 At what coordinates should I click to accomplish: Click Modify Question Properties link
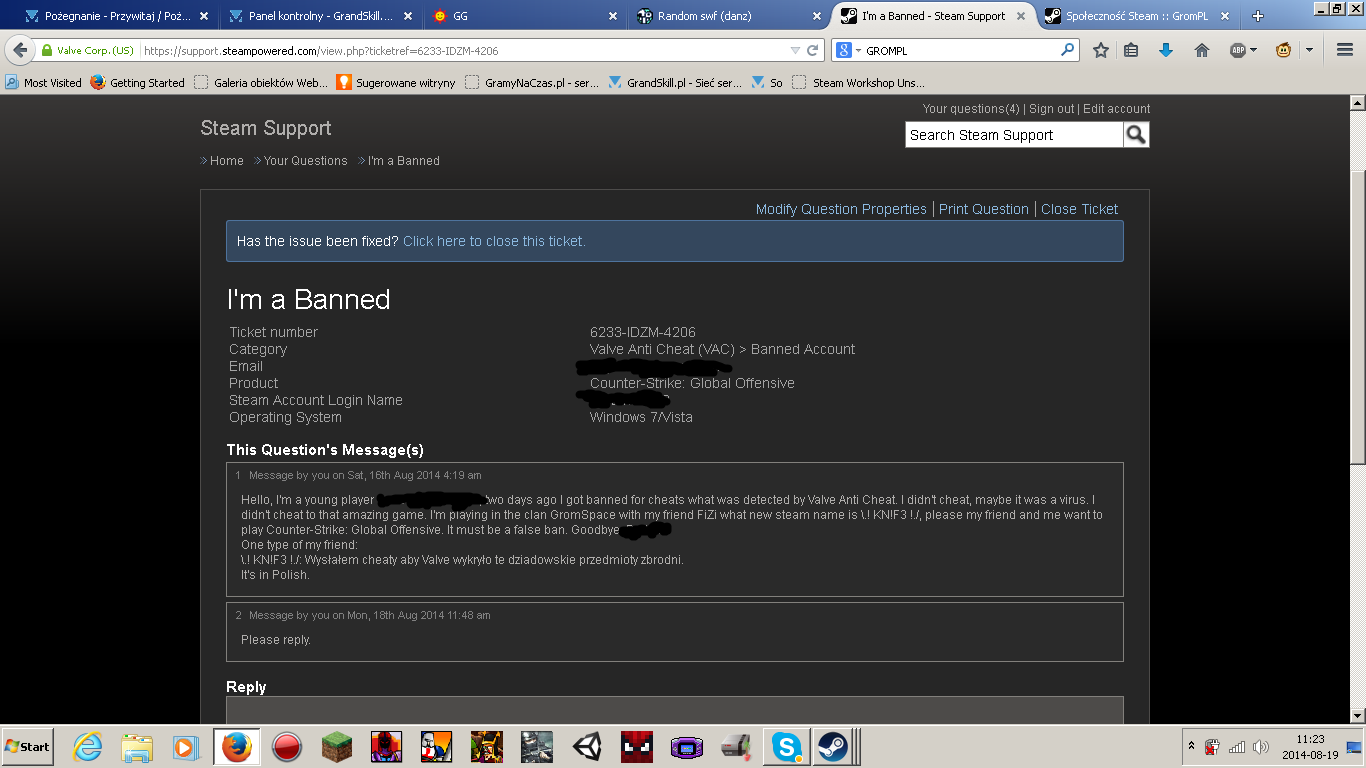[841, 209]
